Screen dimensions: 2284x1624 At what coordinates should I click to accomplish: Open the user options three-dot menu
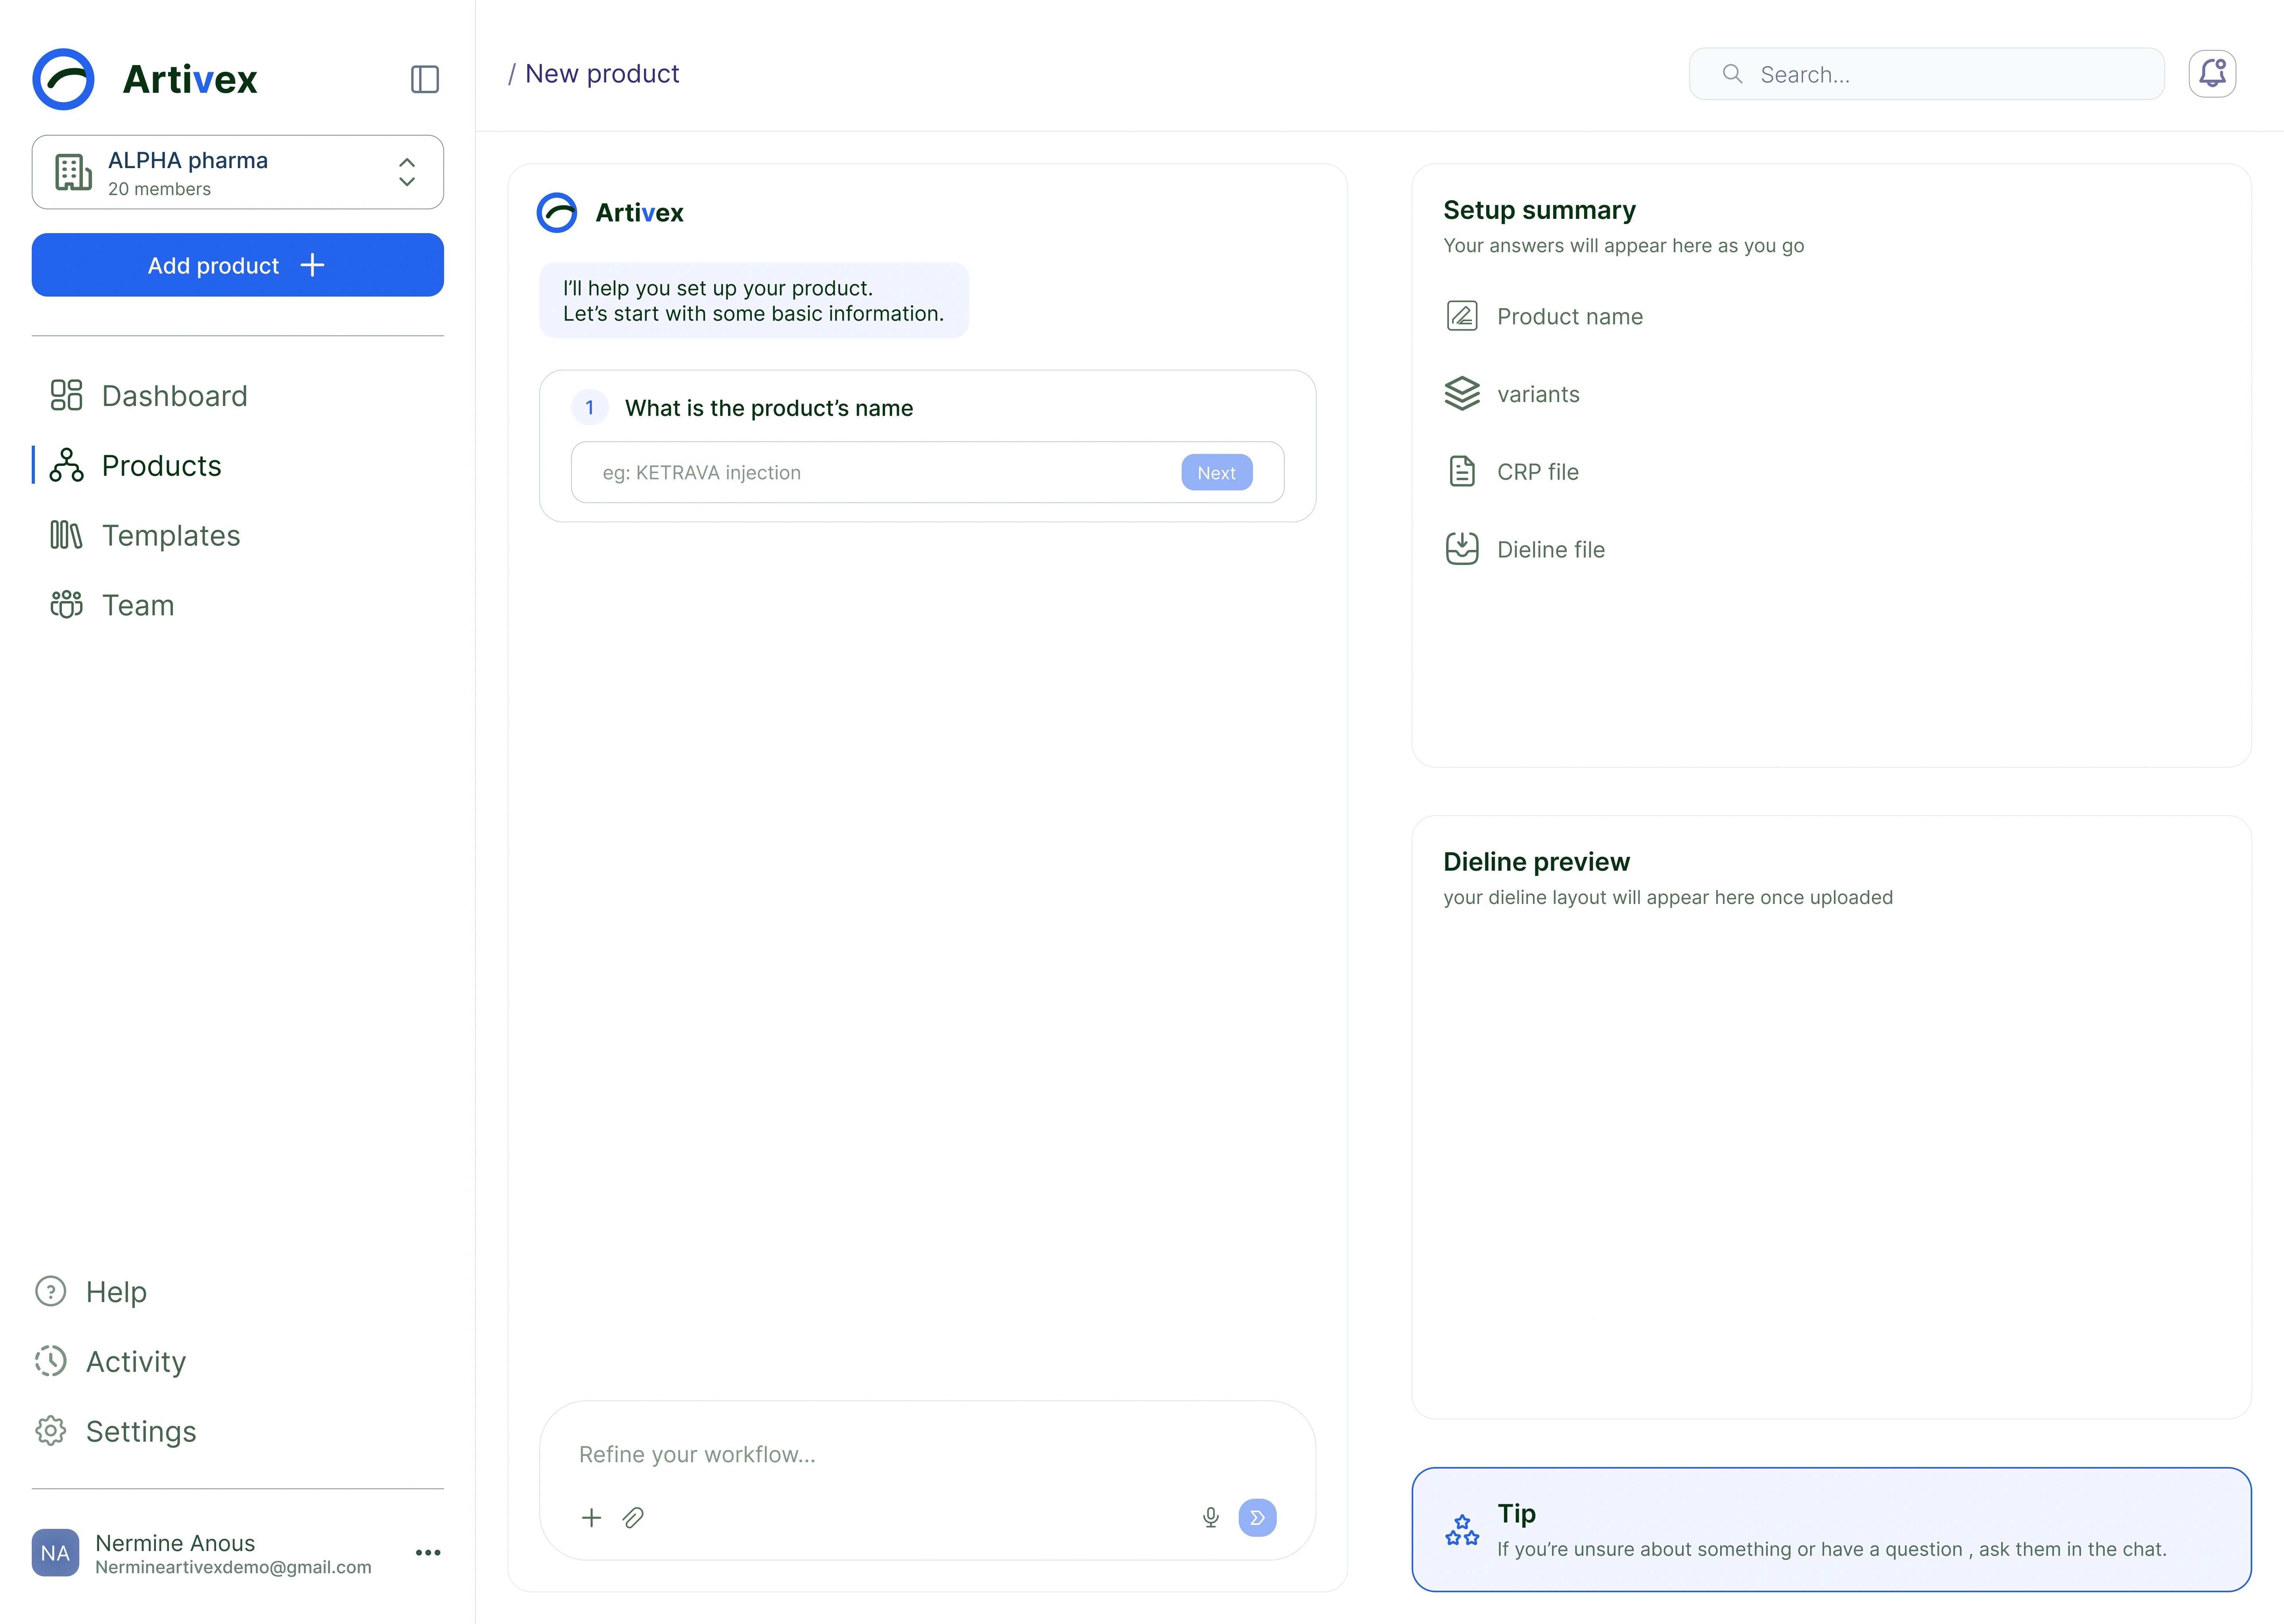click(x=428, y=1553)
